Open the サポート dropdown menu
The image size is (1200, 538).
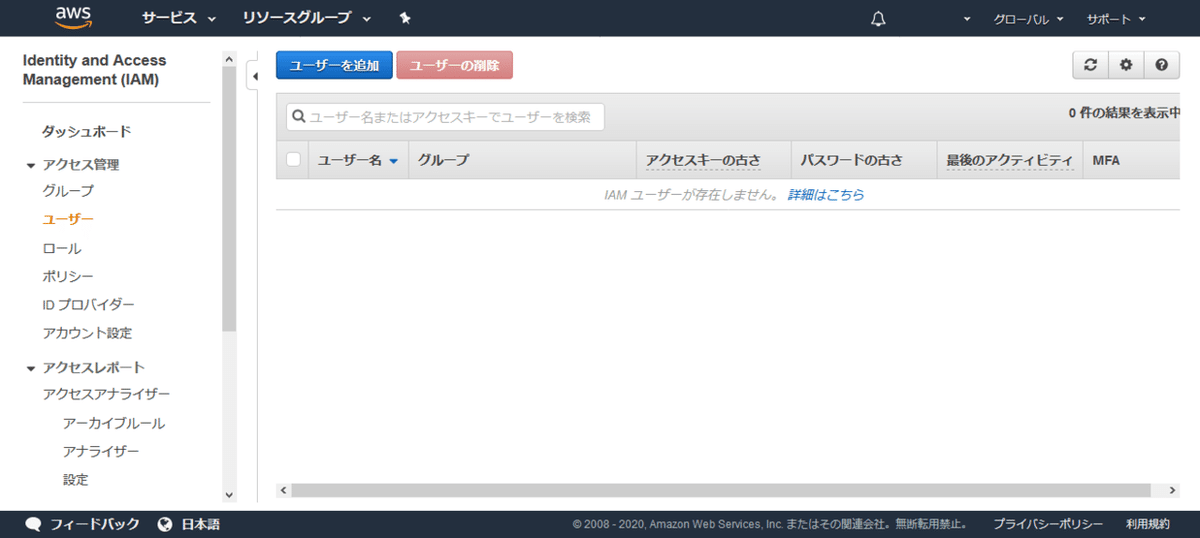pos(1116,19)
